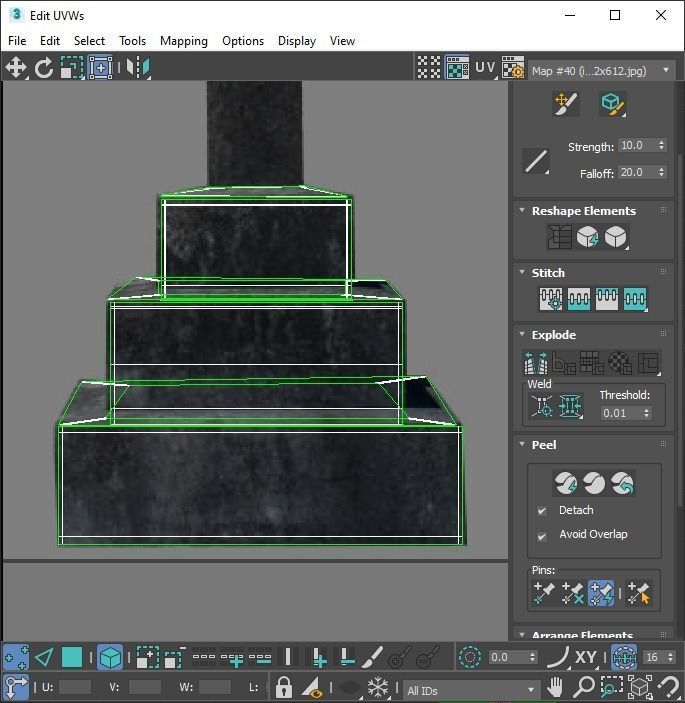Select the Freeform Mode tool
This screenshot has height=703, width=685.
click(100, 68)
